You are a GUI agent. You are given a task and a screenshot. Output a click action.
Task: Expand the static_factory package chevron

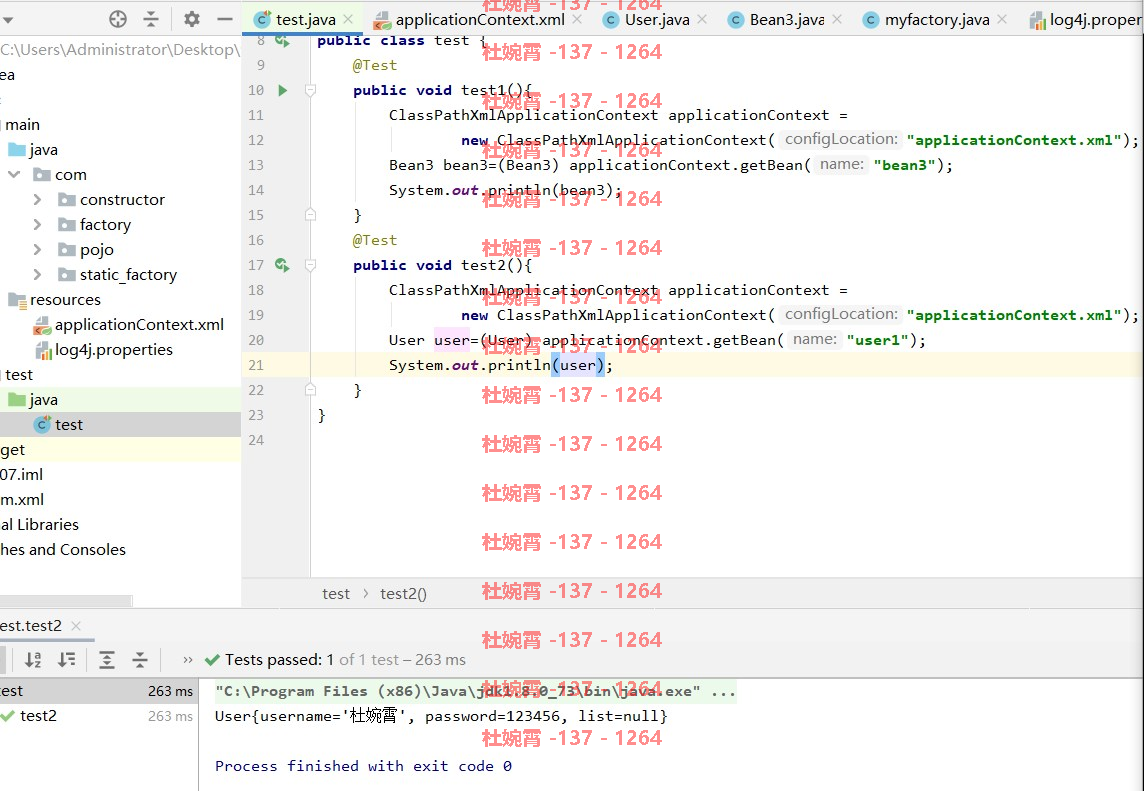[x=37, y=274]
